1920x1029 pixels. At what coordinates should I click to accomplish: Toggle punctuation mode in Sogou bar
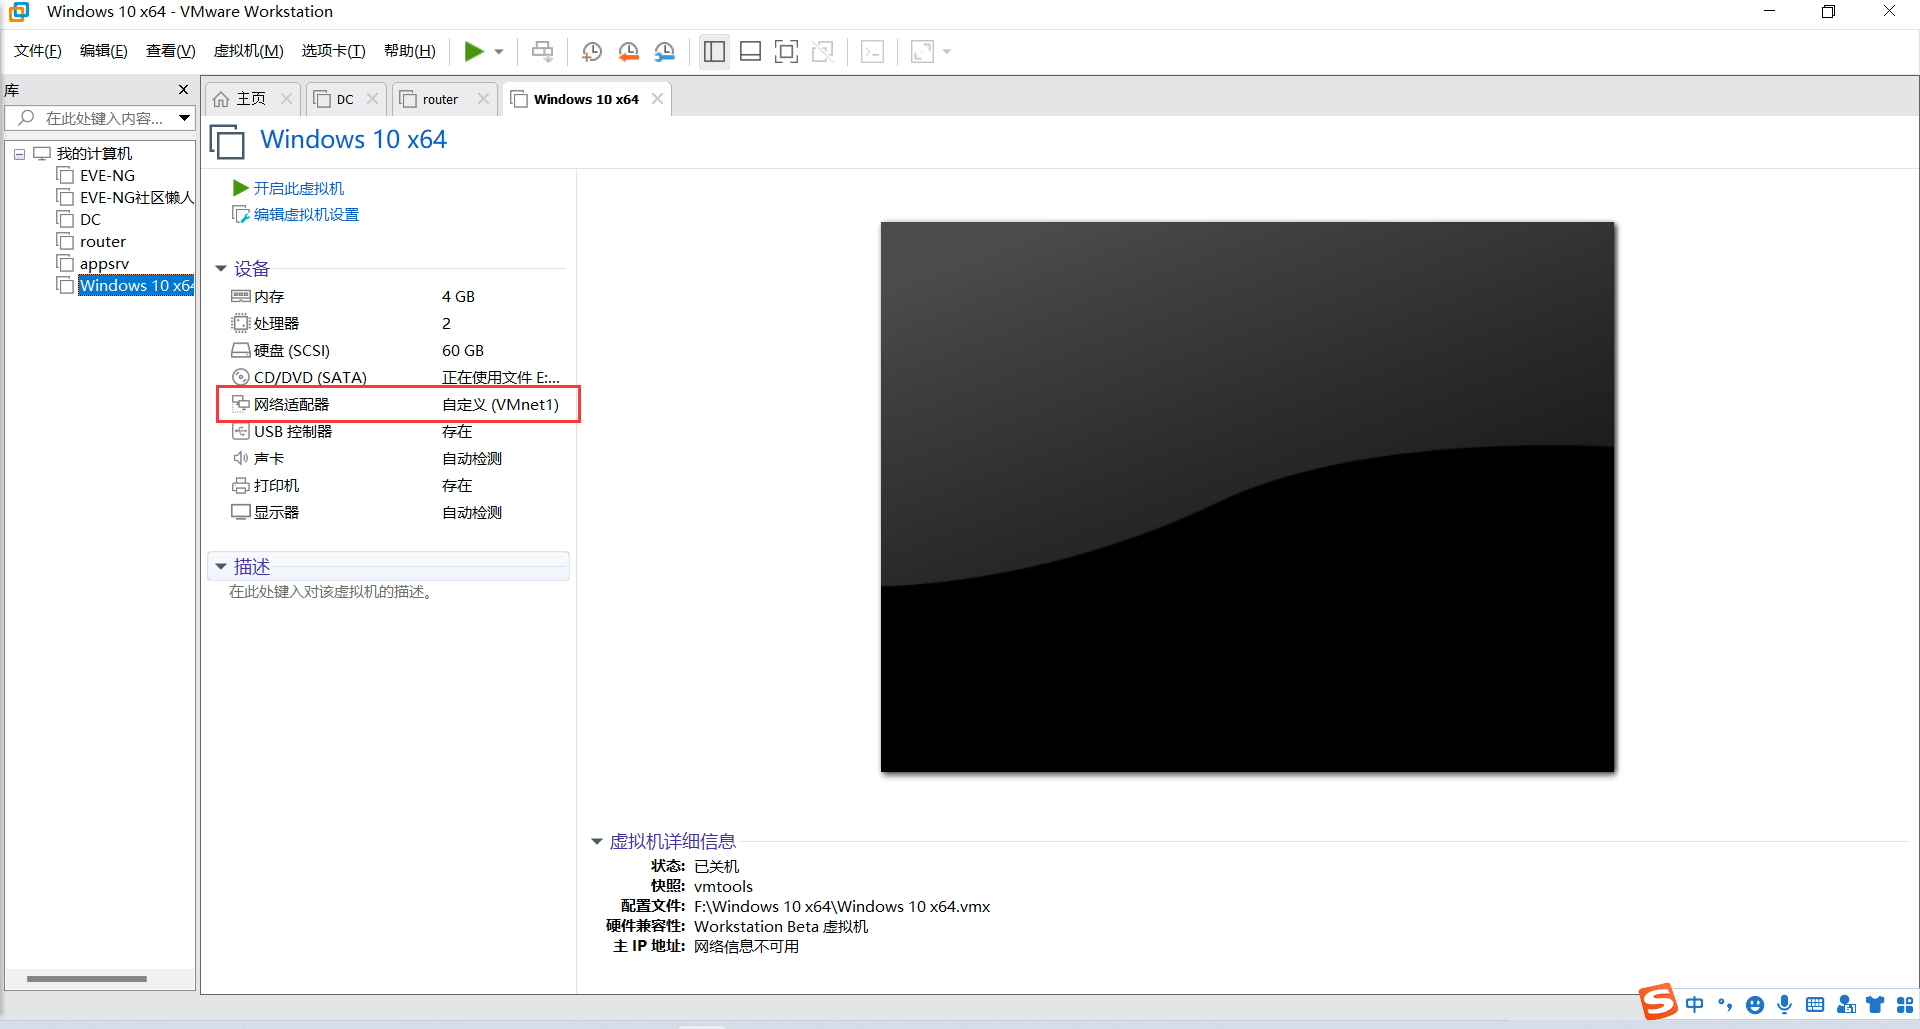[x=1725, y=1005]
